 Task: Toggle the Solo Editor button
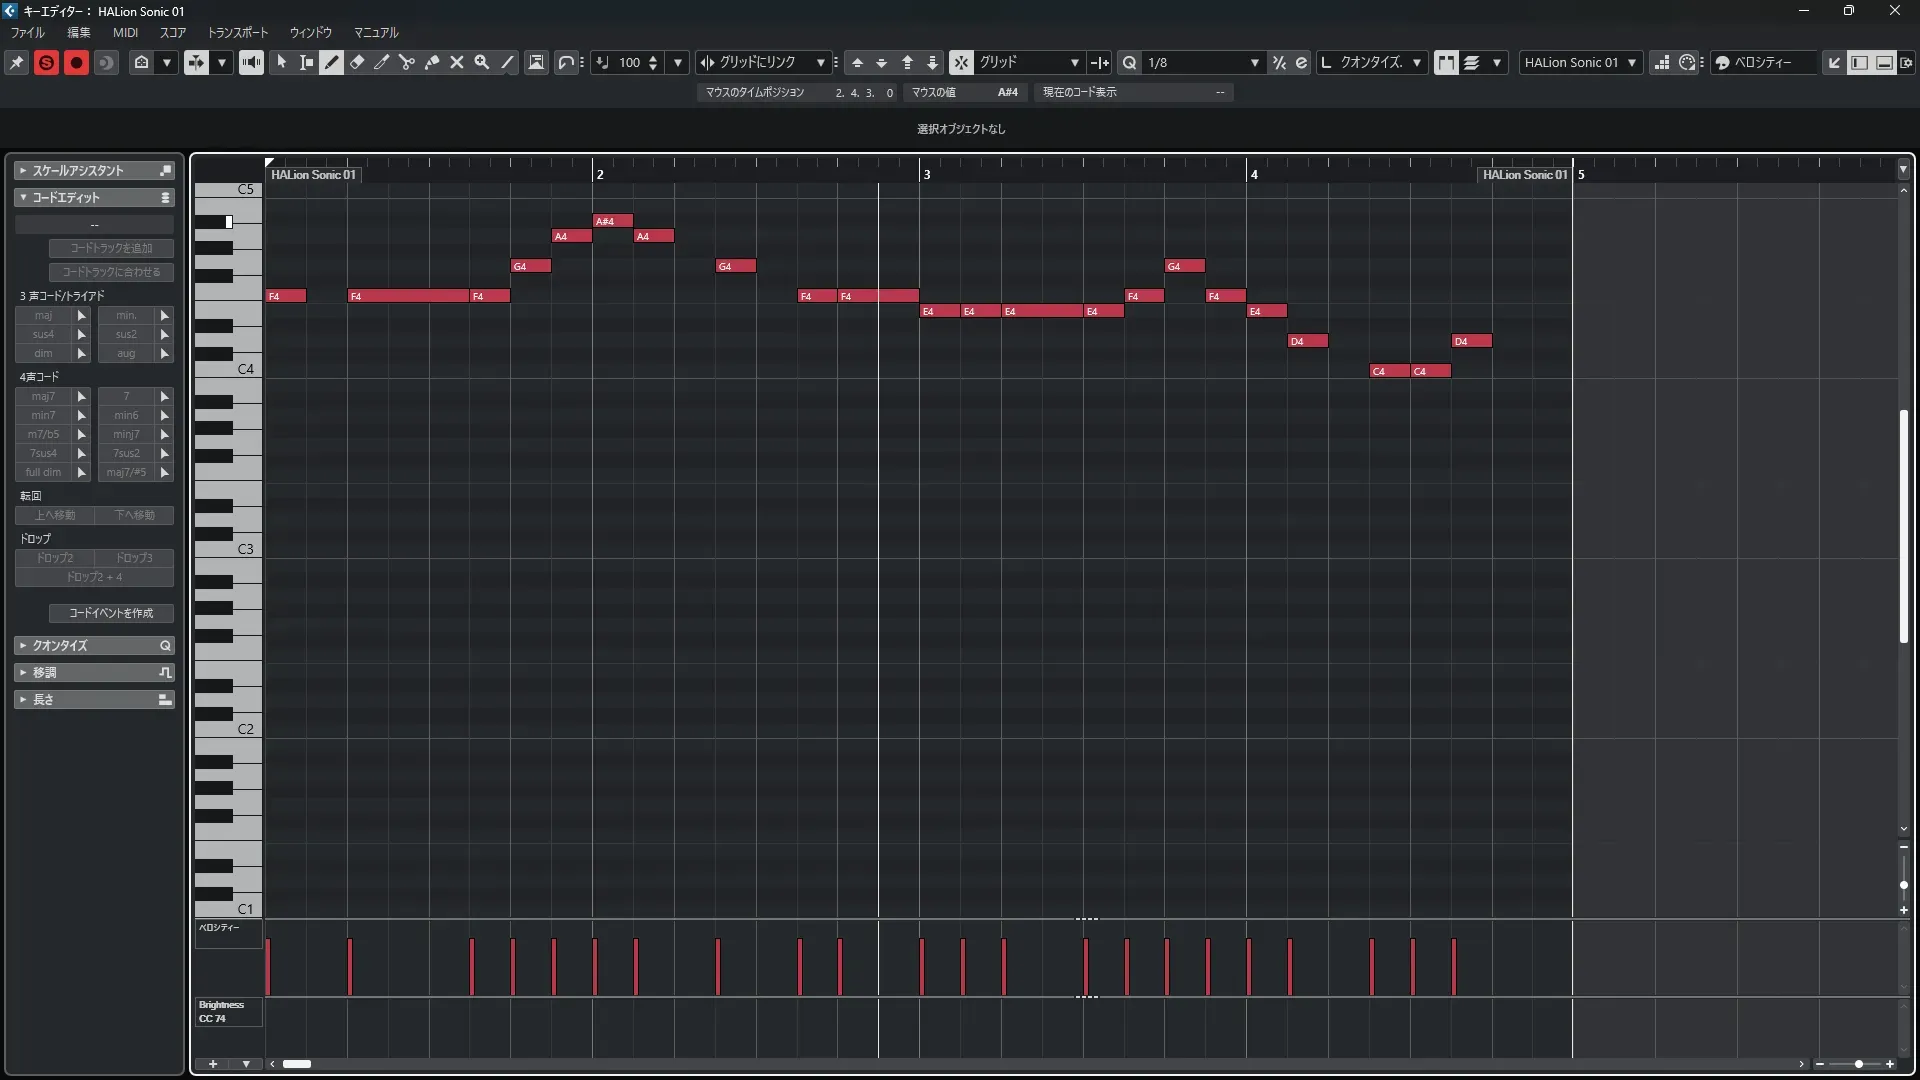pos(46,62)
